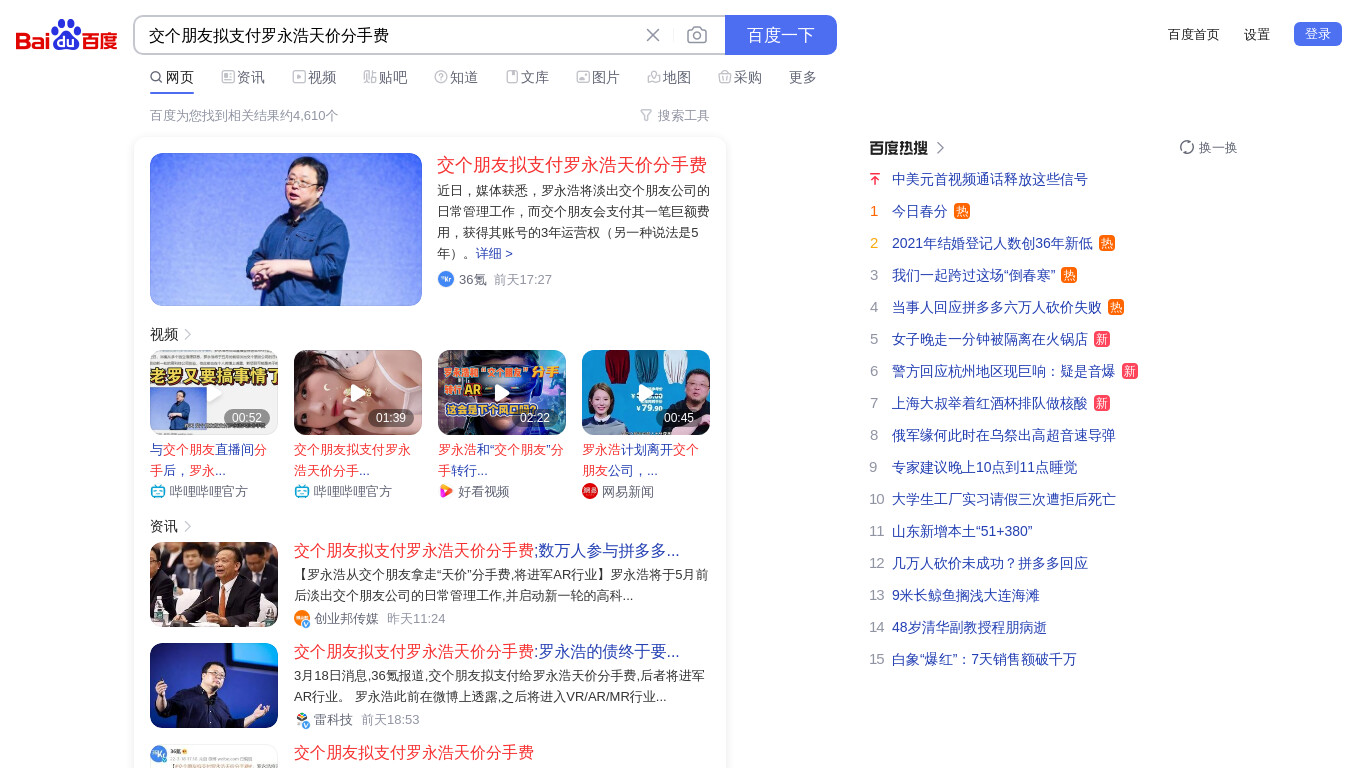Expand the 资讯 section chevron
Screen dimensions: 1366x768
(x=188, y=526)
